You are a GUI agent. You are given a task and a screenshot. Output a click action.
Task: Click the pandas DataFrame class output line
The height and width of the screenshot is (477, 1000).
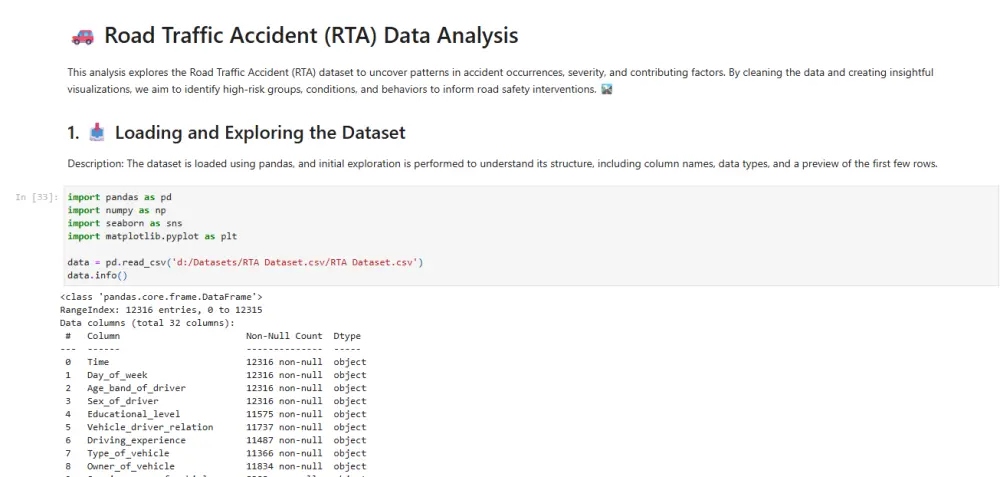point(161,297)
